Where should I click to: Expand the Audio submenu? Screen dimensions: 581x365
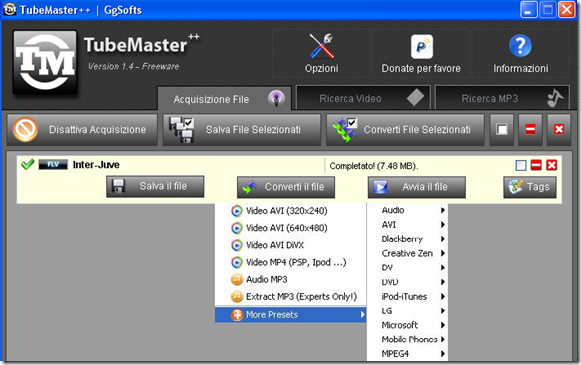[x=407, y=210]
